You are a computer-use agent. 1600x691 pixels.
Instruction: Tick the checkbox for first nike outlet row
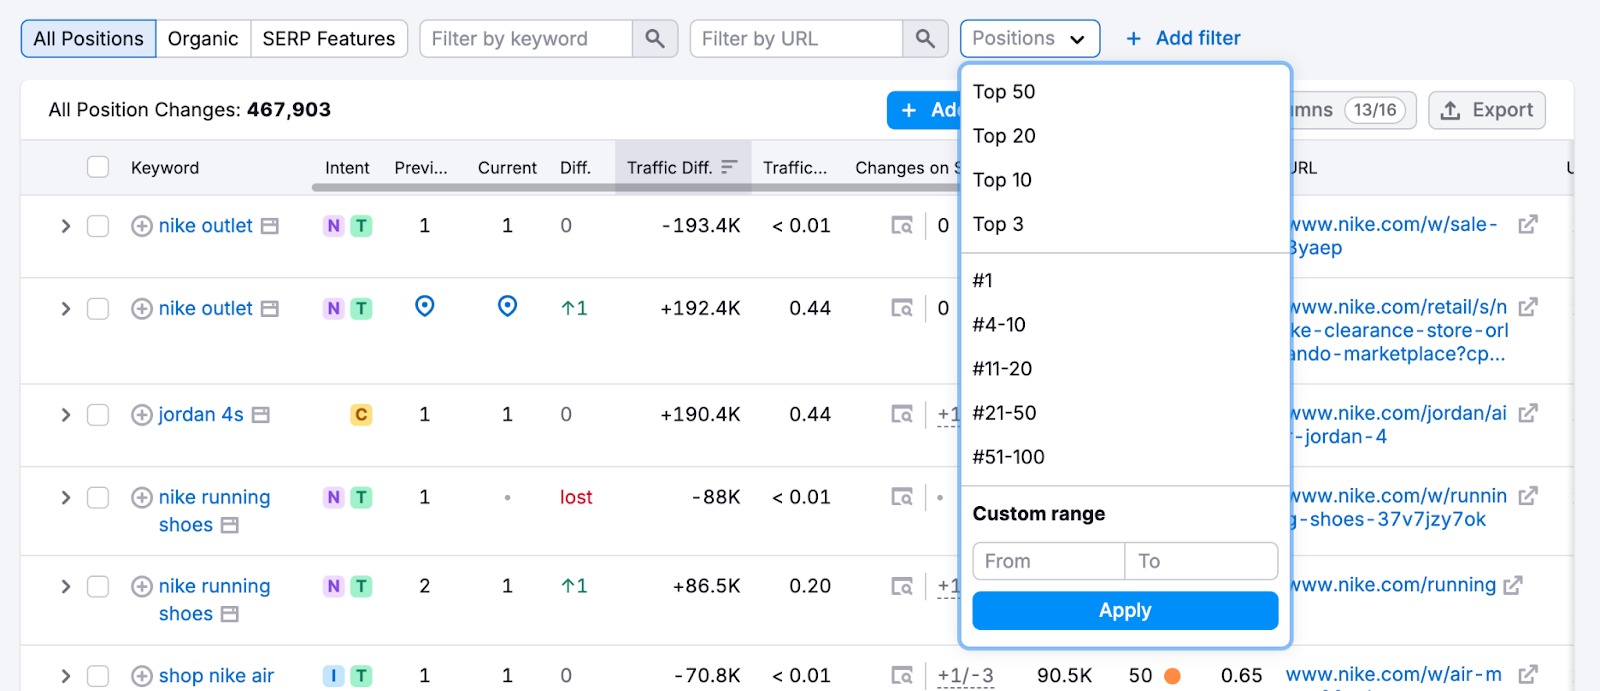[x=98, y=226]
